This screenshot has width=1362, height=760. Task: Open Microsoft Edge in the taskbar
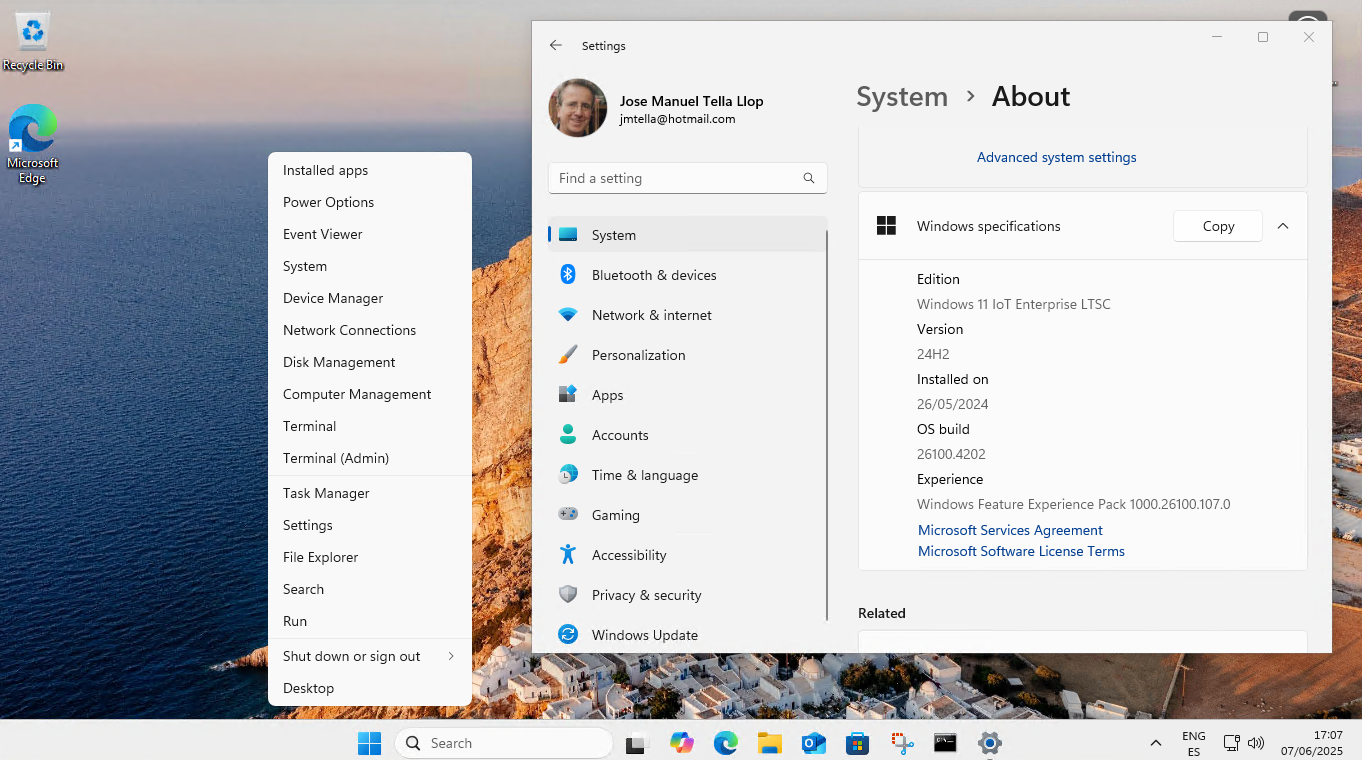[726, 743]
